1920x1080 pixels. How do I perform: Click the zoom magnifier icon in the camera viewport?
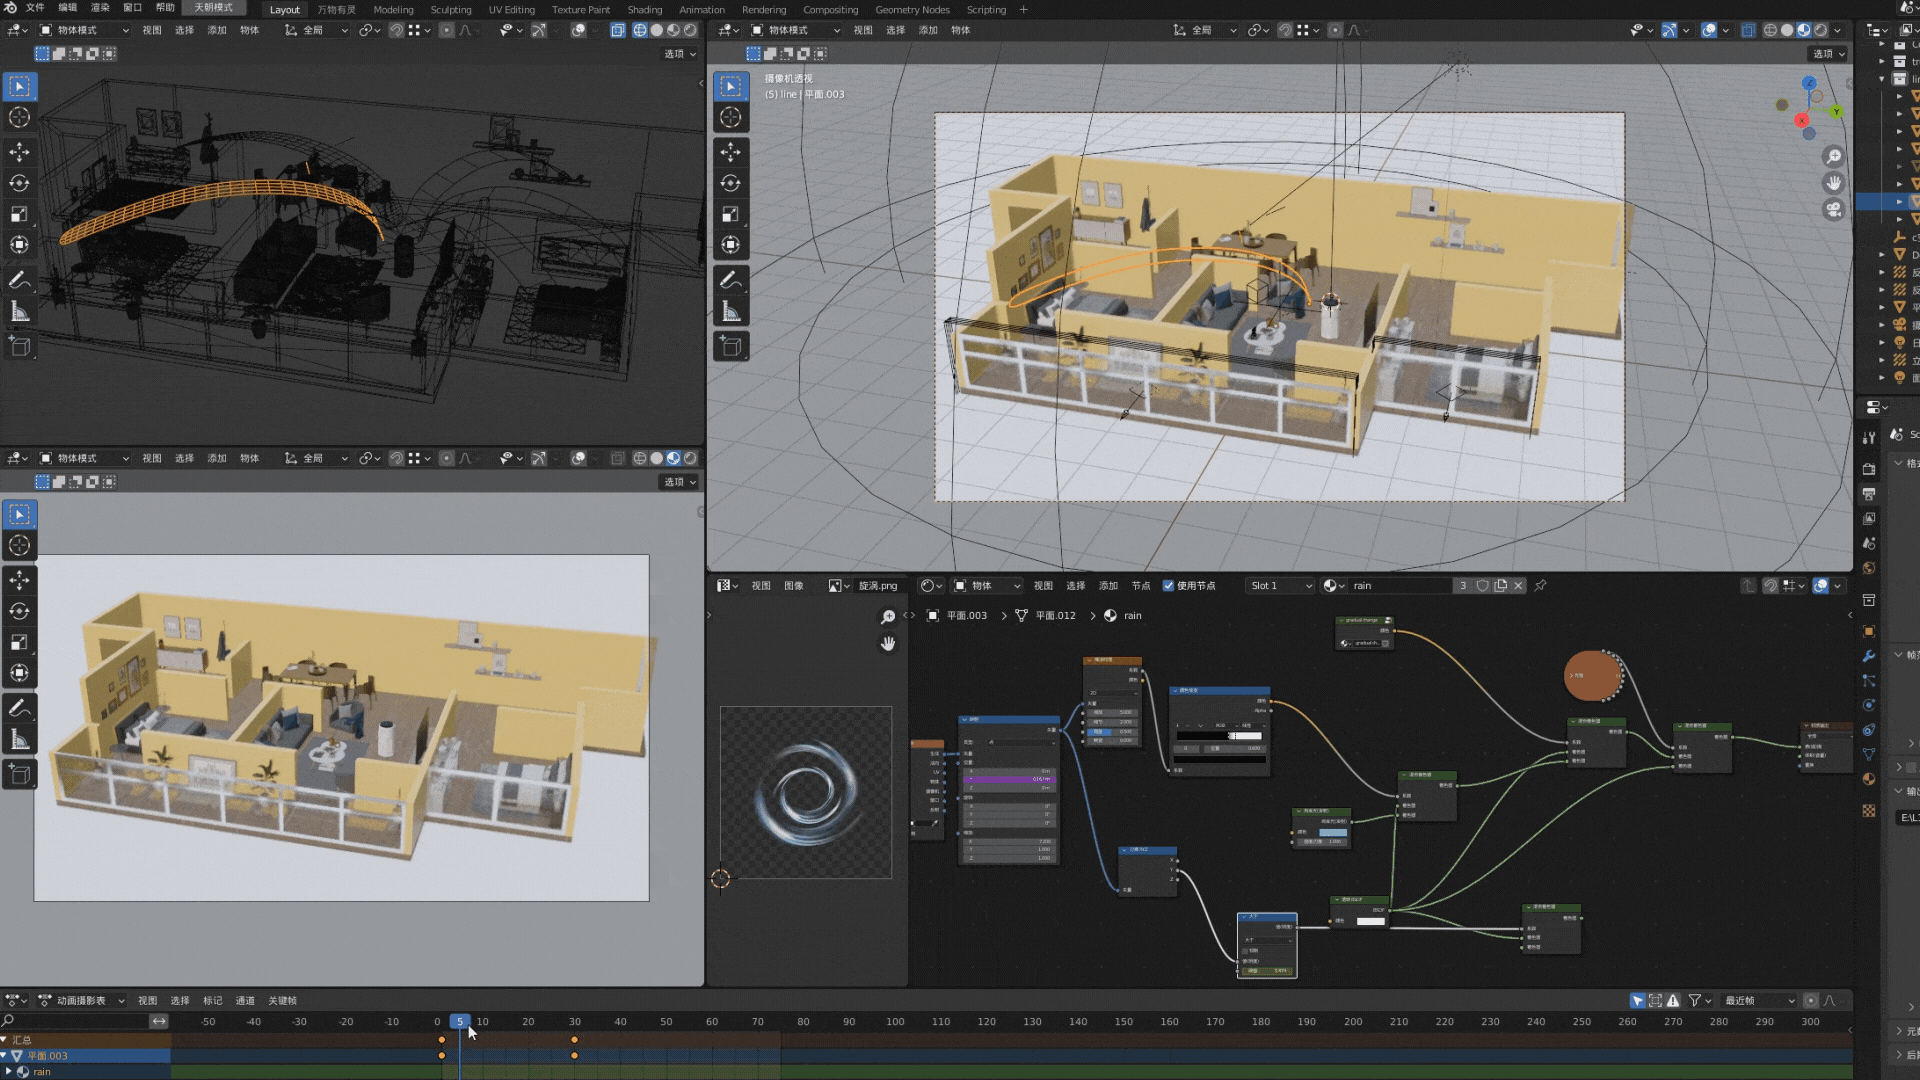pos(1833,157)
